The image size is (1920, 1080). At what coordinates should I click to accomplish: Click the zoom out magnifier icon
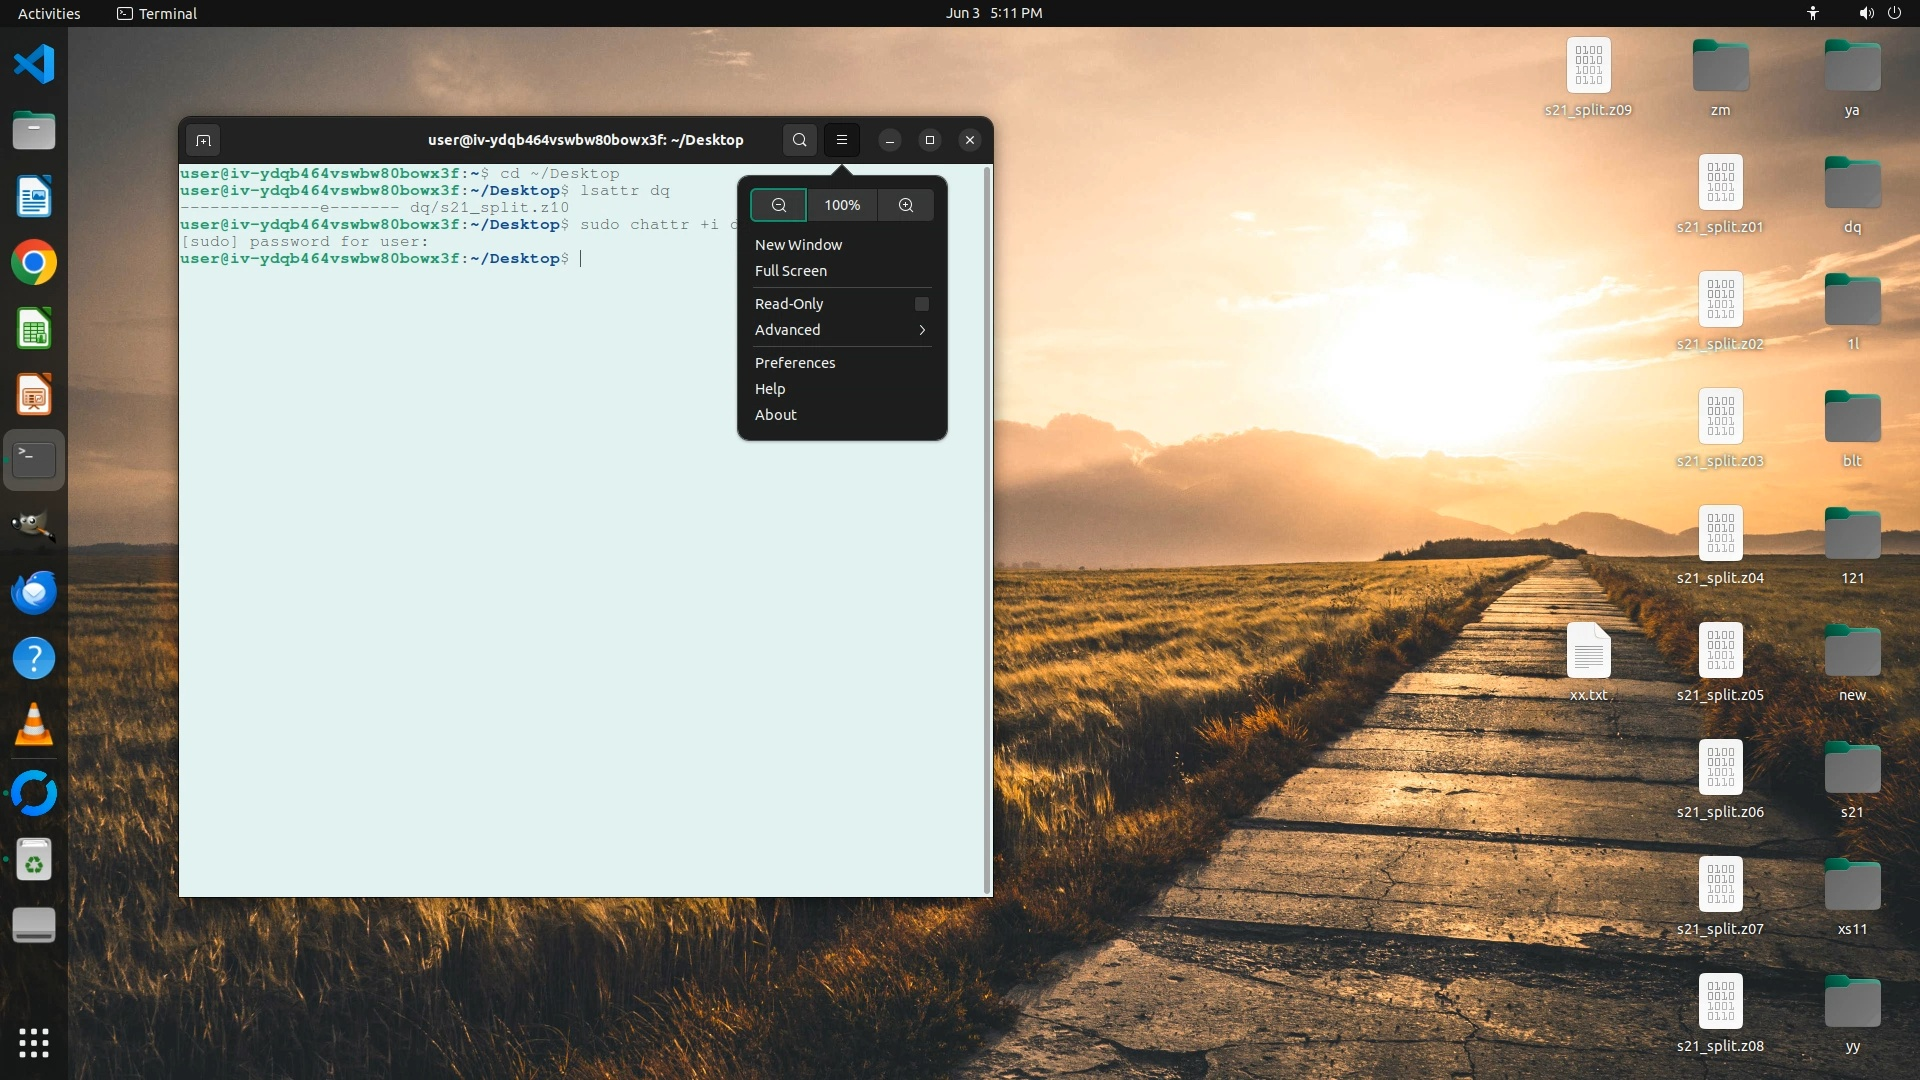click(778, 205)
